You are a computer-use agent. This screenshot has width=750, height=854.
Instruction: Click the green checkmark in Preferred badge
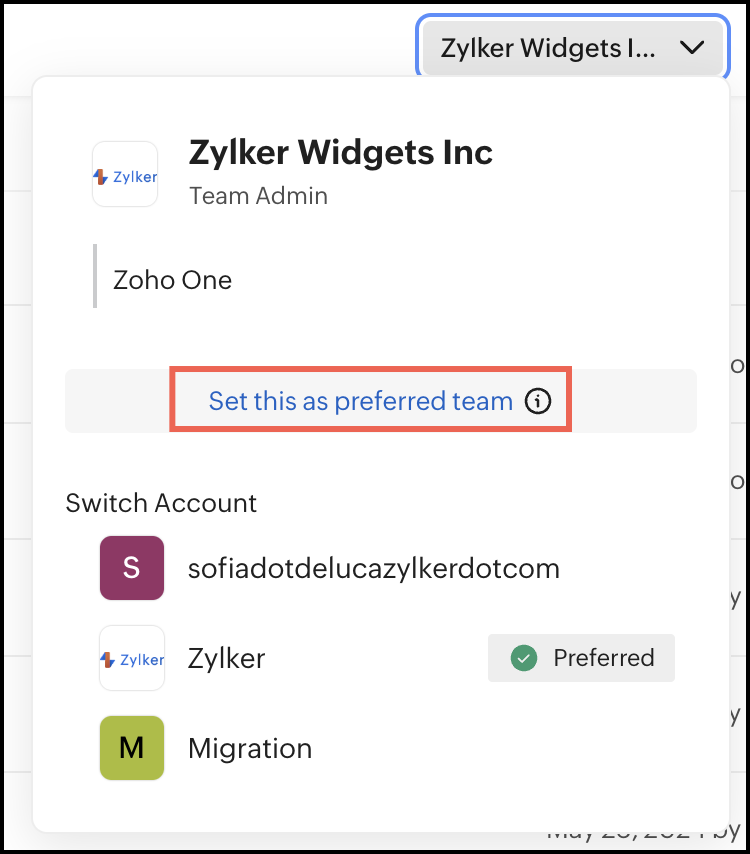(x=524, y=658)
